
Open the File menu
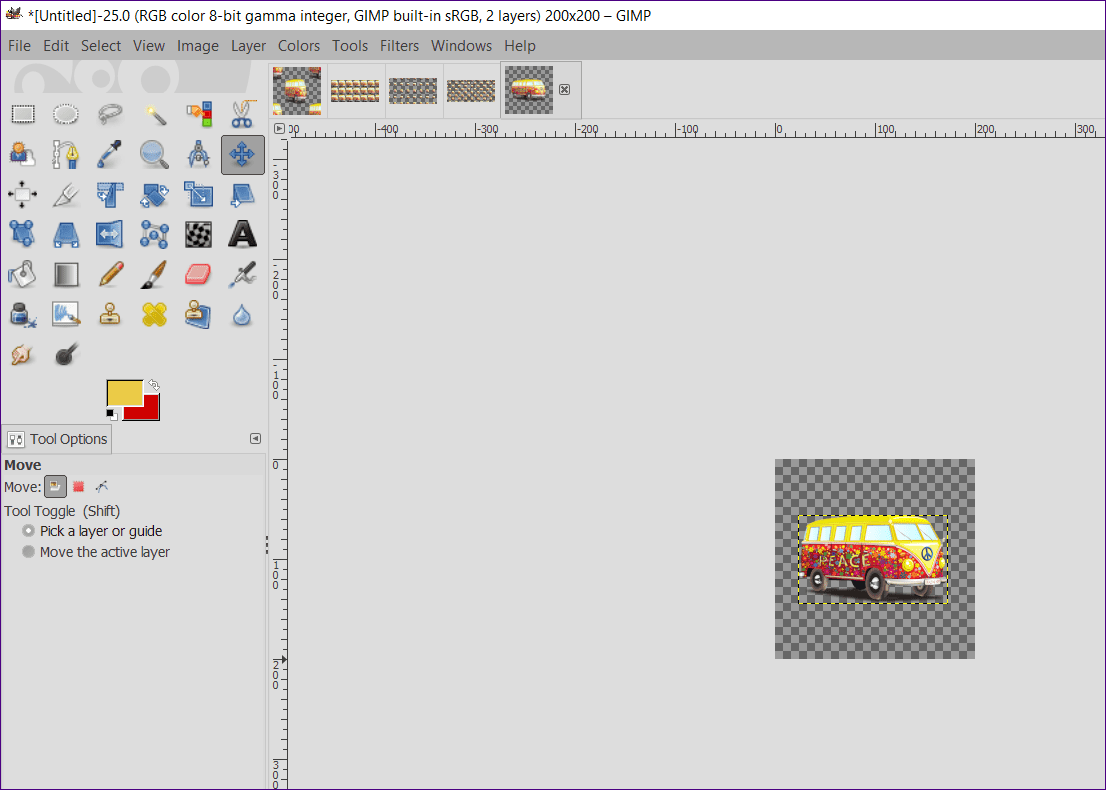coord(19,46)
